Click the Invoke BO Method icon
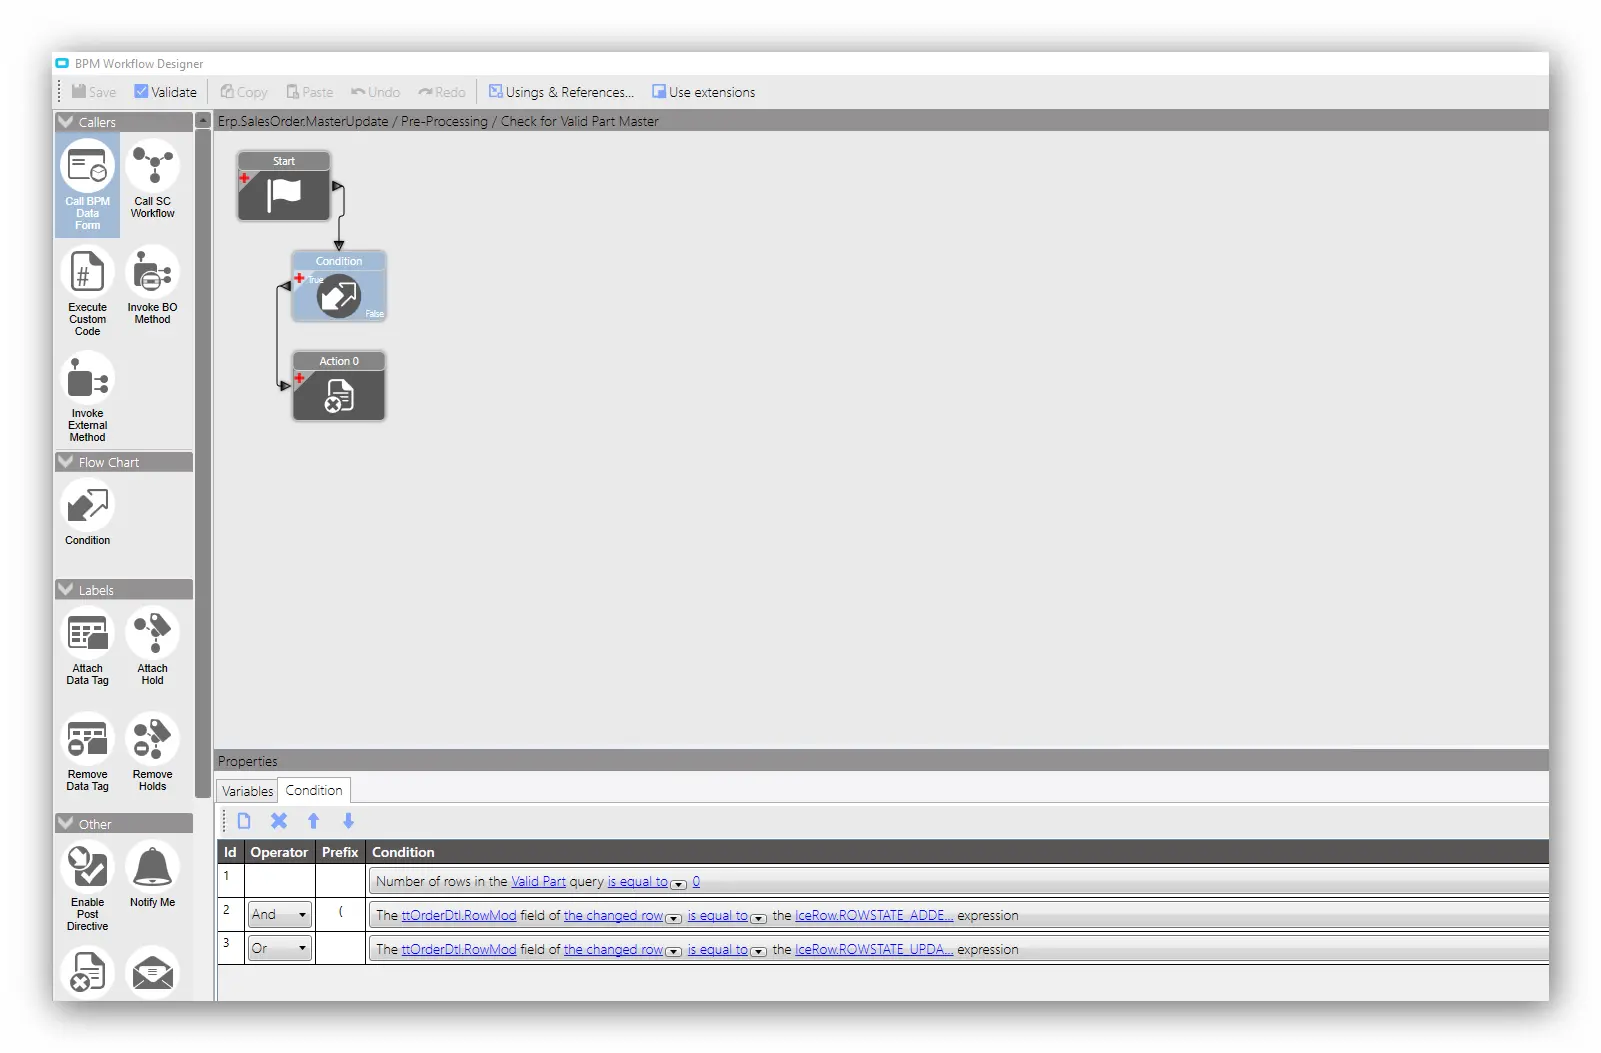The width and height of the screenshot is (1601, 1053). click(x=152, y=273)
